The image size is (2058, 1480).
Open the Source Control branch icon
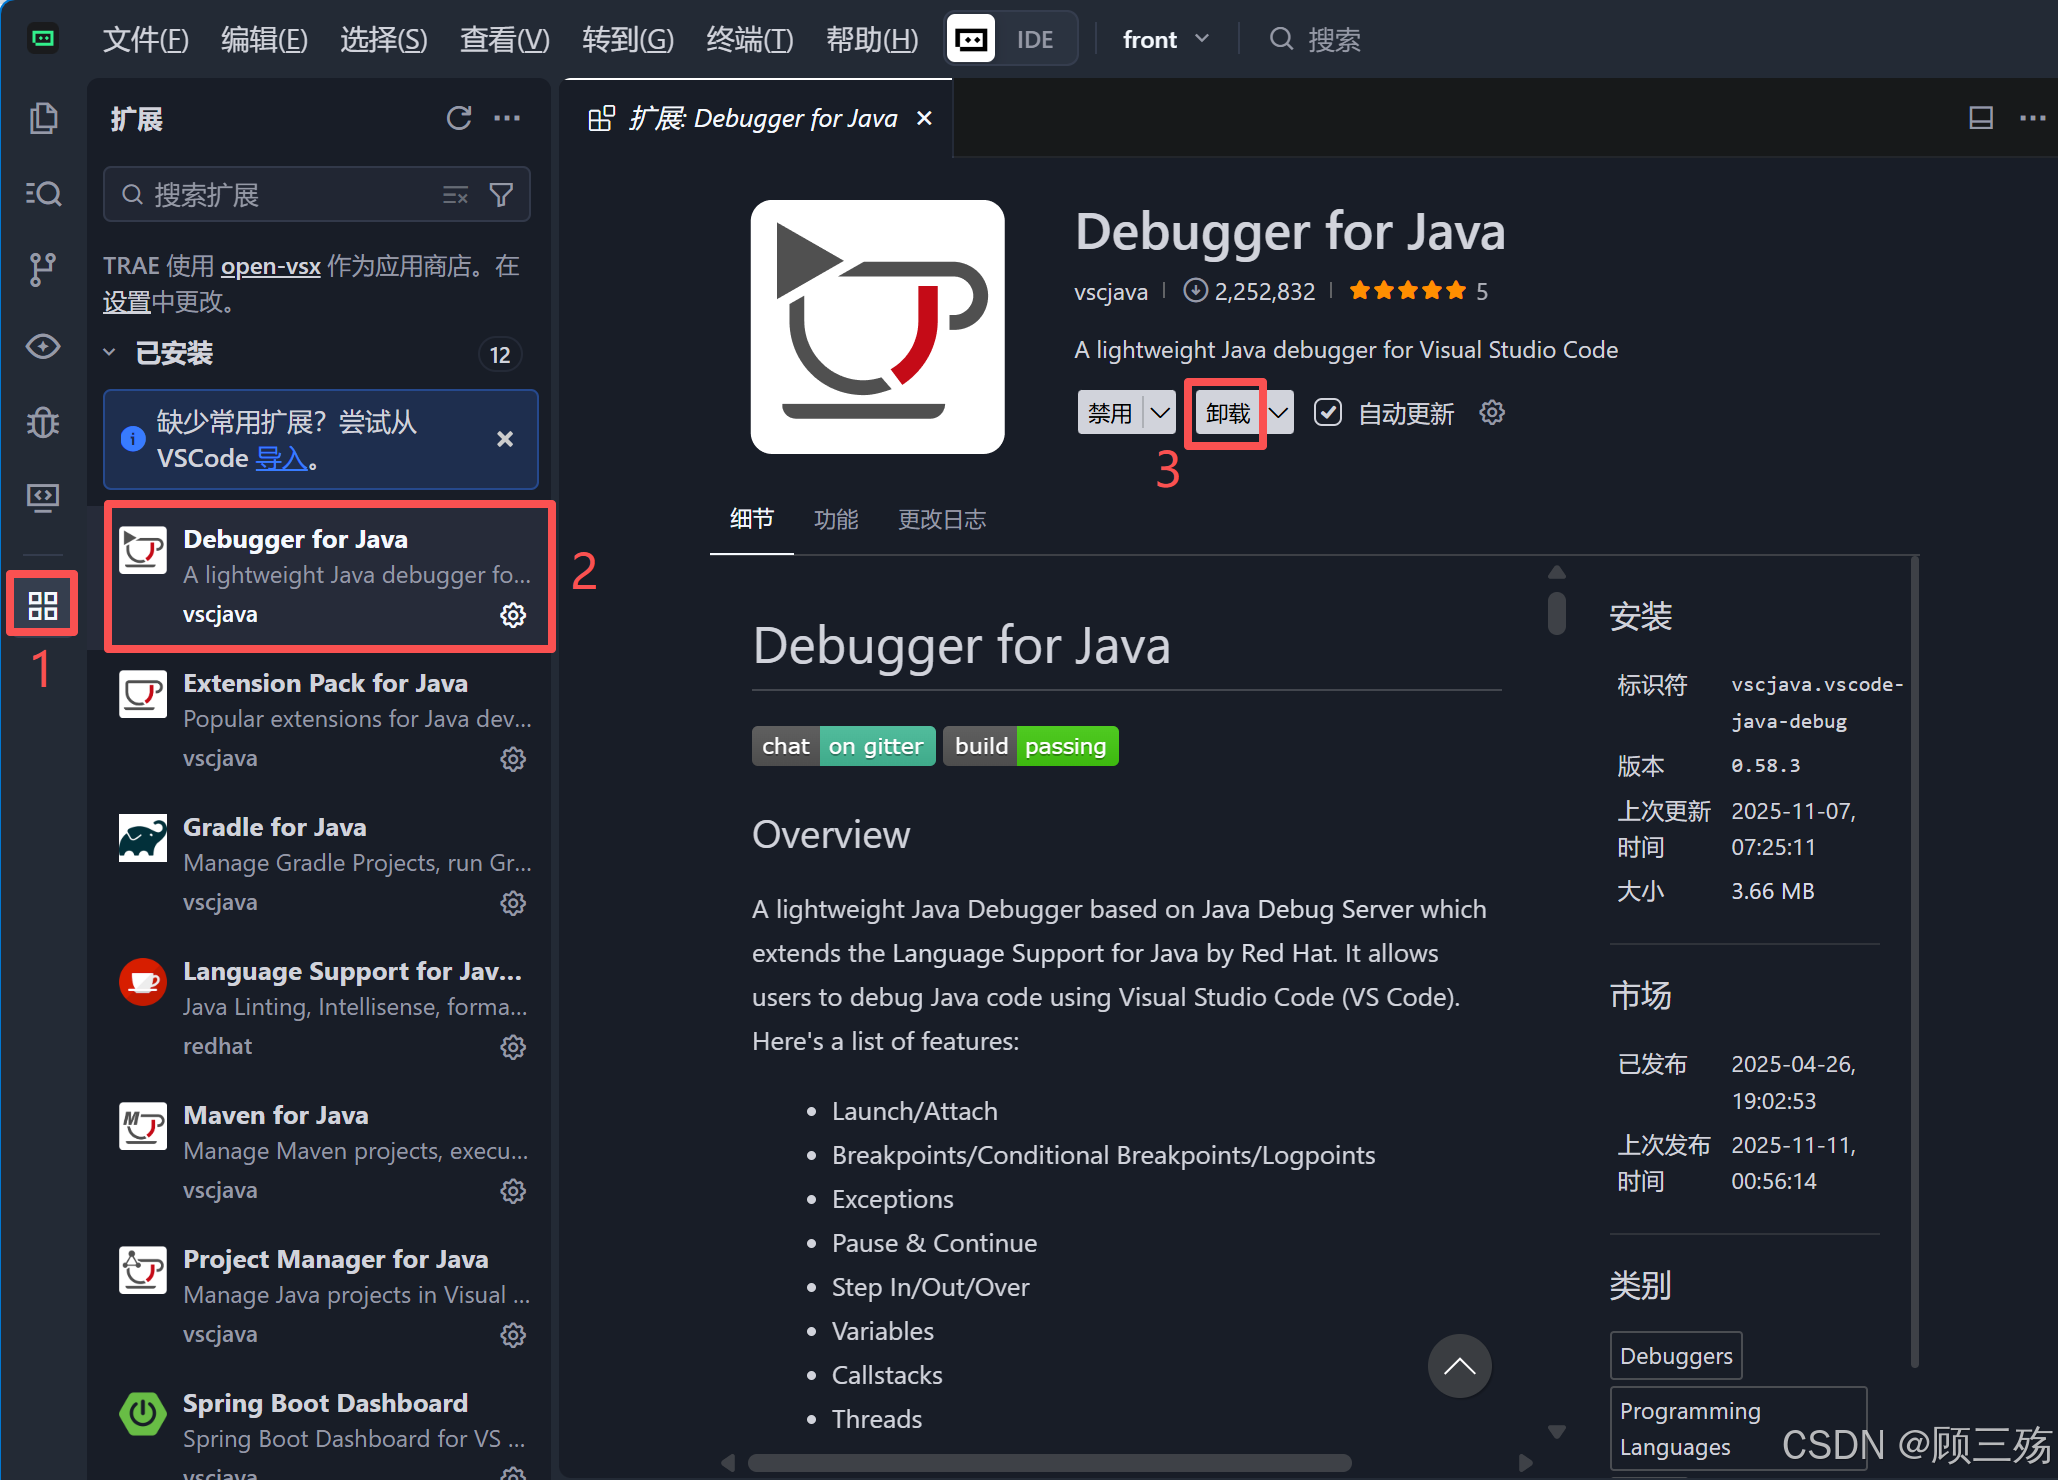click(x=42, y=269)
